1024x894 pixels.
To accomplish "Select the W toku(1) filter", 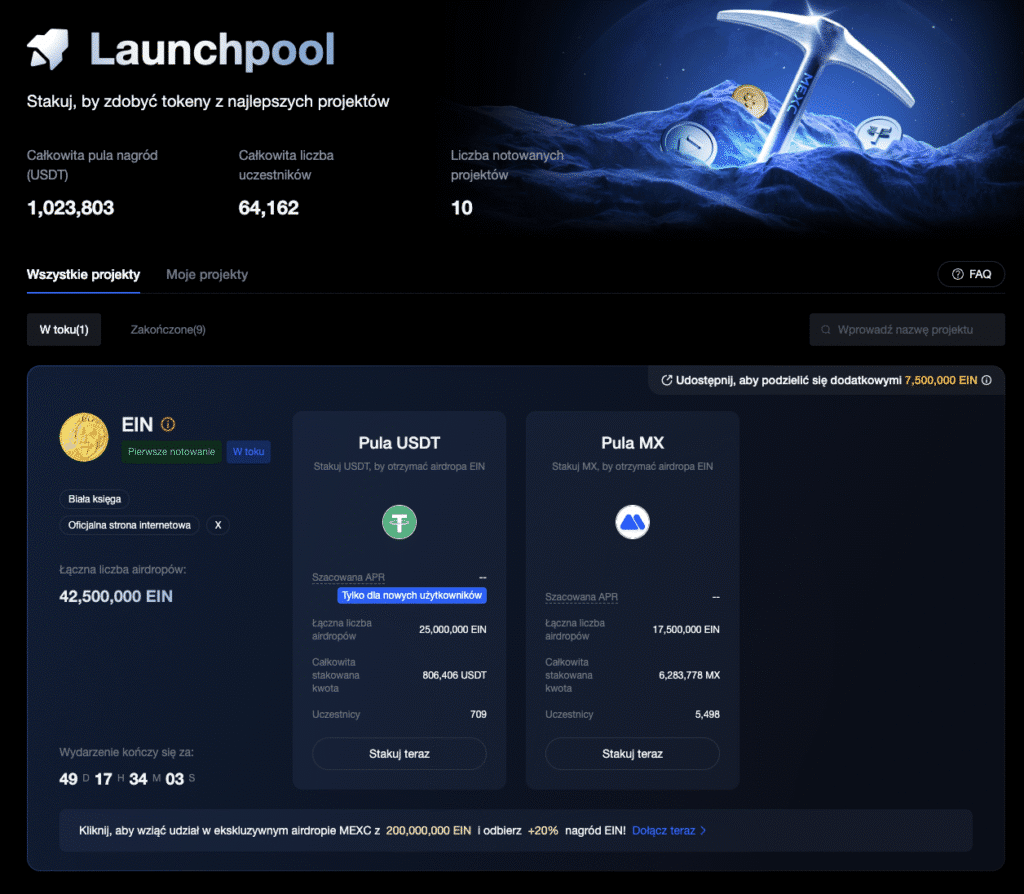I will tap(64, 330).
